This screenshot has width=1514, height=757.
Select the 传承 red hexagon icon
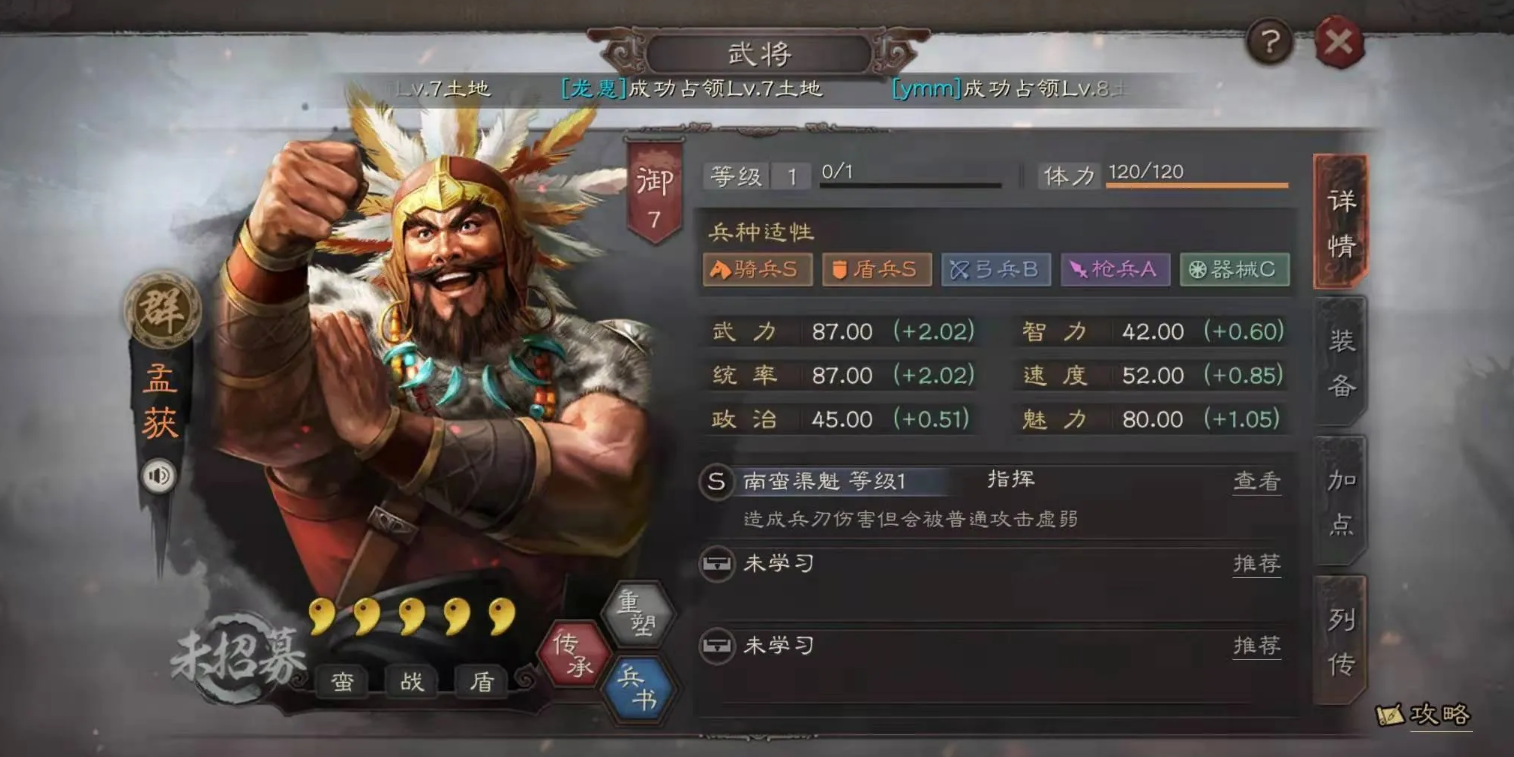(x=574, y=655)
